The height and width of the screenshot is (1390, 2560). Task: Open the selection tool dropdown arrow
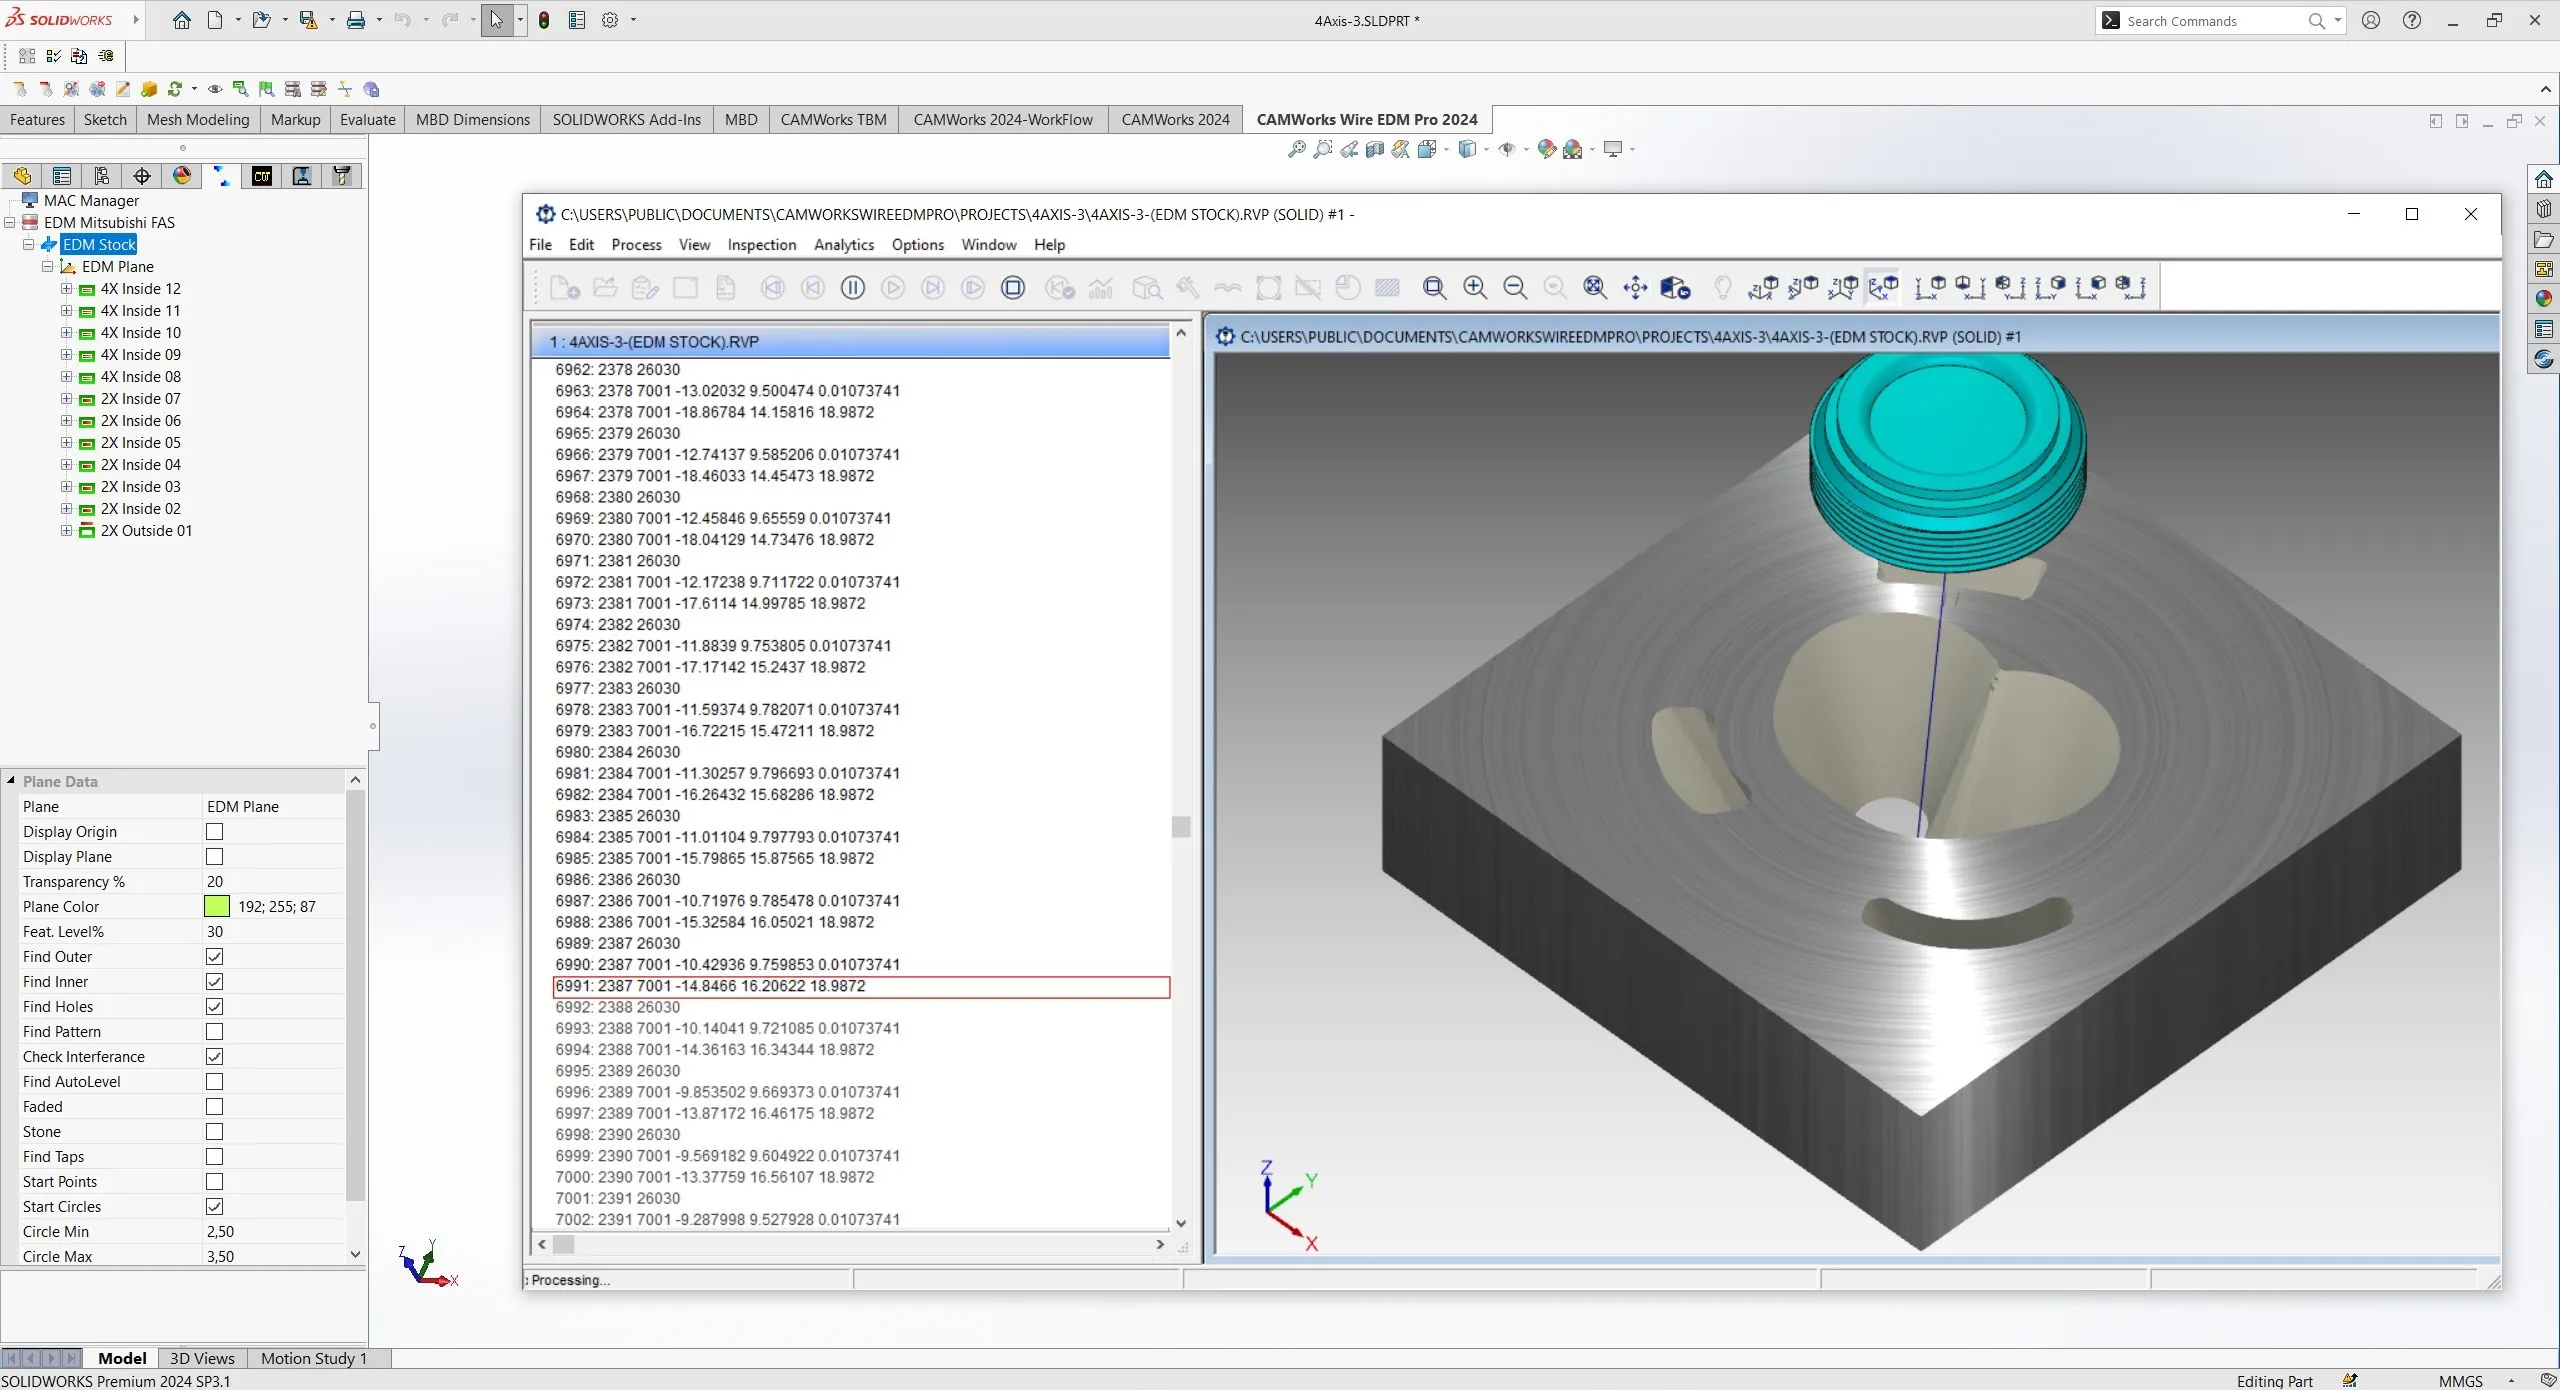(520, 20)
